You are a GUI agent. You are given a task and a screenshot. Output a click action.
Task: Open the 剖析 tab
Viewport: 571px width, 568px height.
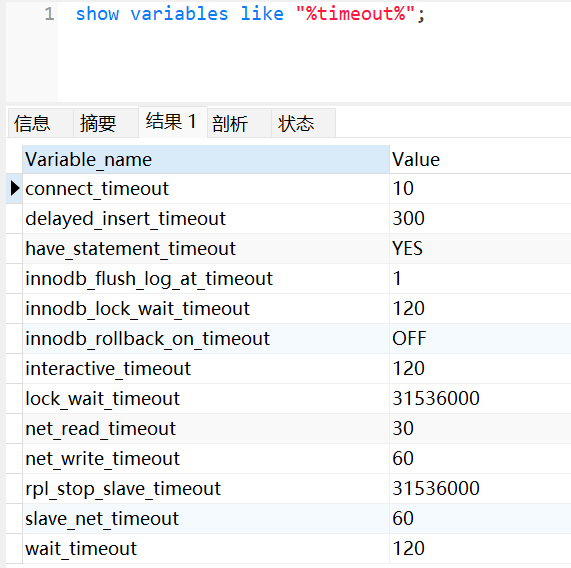(239, 123)
